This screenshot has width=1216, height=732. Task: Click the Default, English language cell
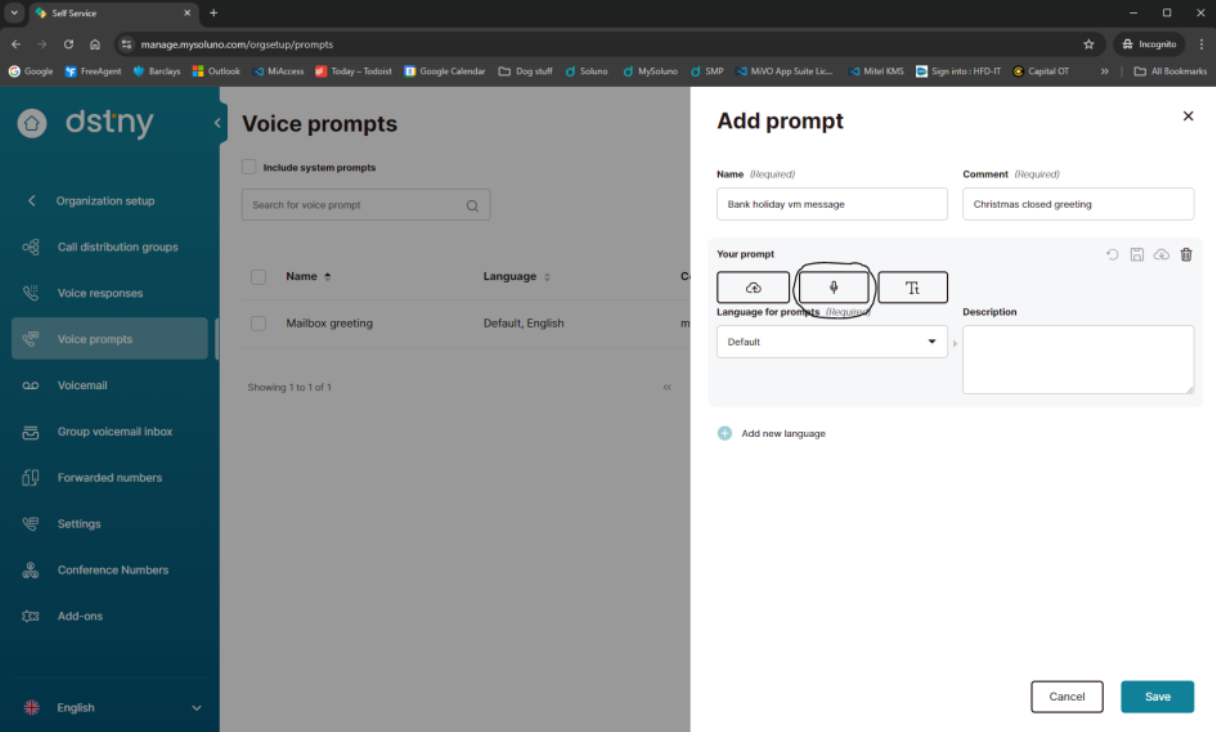pos(523,324)
